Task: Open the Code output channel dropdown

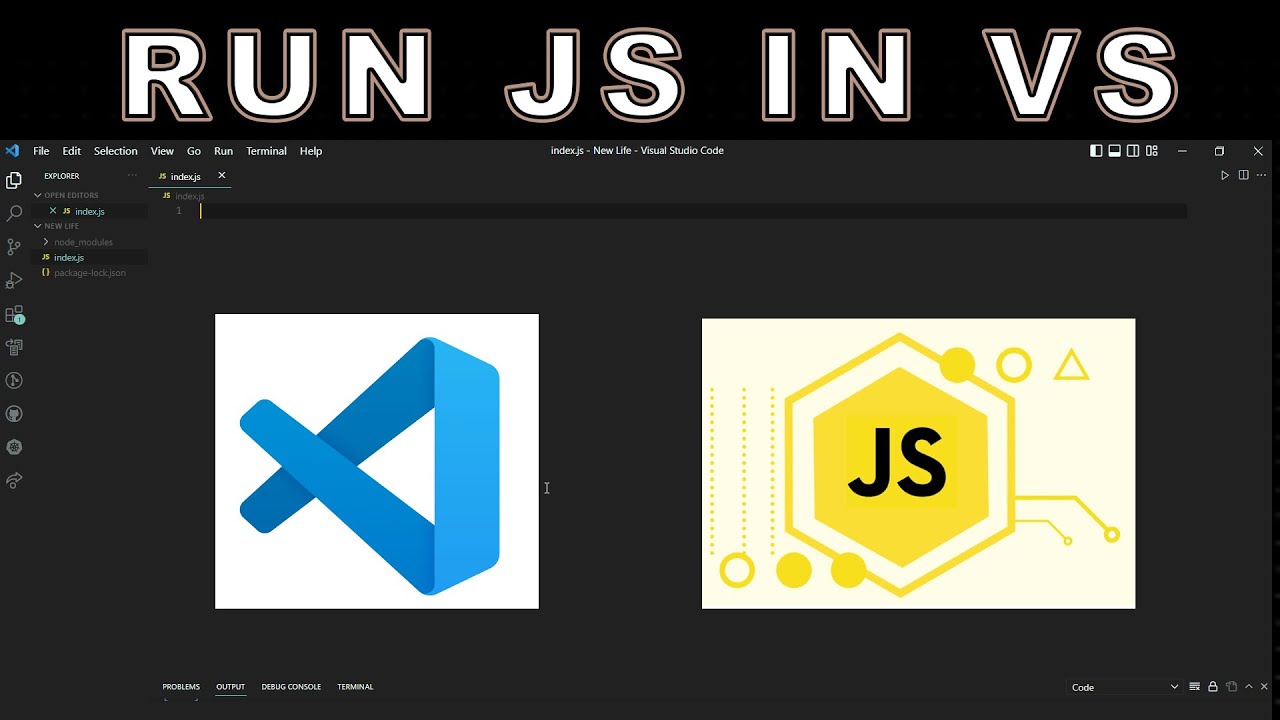Action: coord(1125,687)
